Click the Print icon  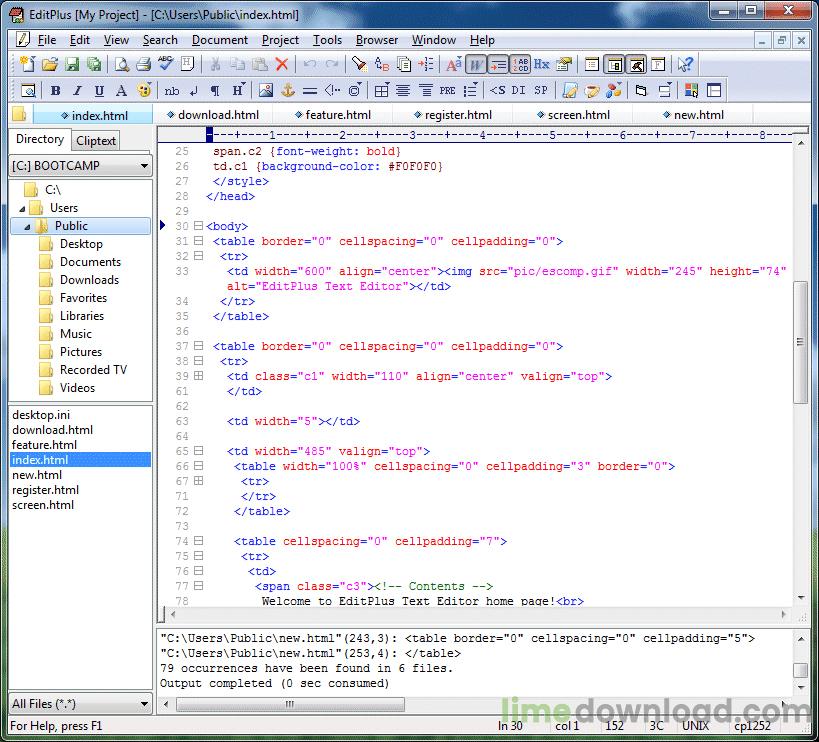coord(144,64)
